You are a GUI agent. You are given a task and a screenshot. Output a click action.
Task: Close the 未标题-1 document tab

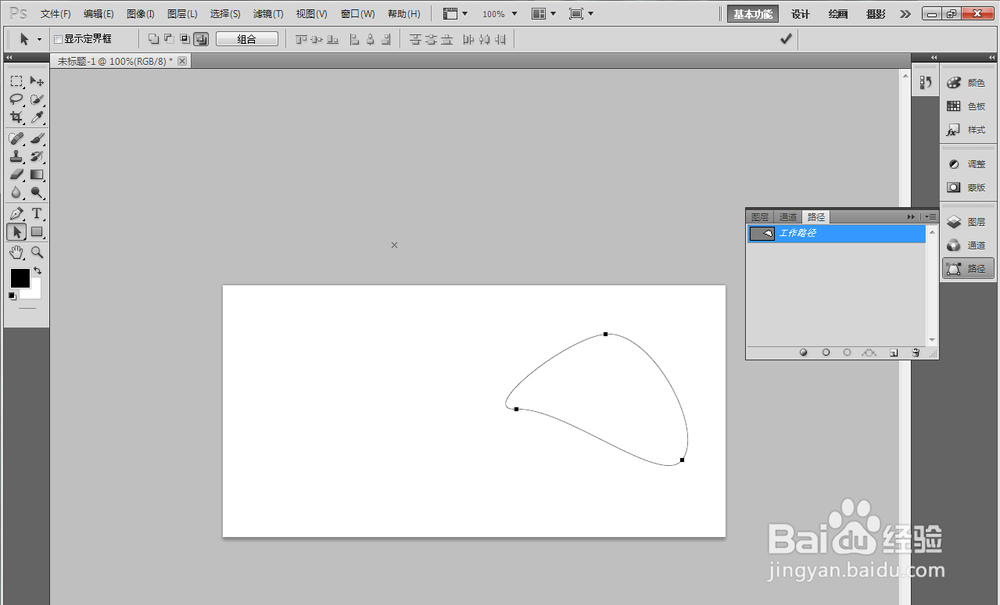tap(182, 61)
